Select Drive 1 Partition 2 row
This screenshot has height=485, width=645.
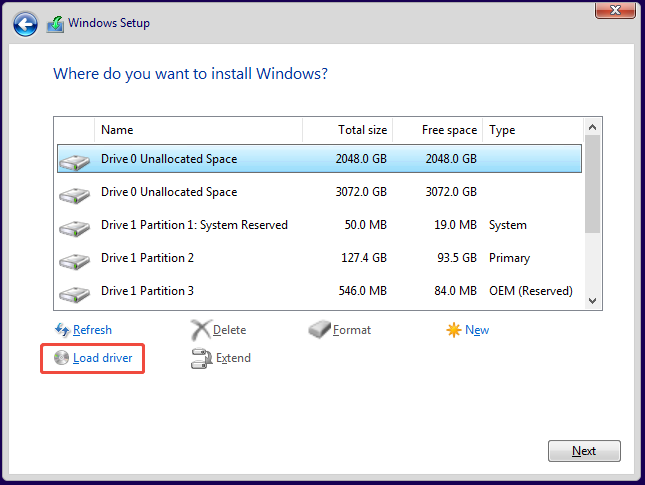pos(319,258)
